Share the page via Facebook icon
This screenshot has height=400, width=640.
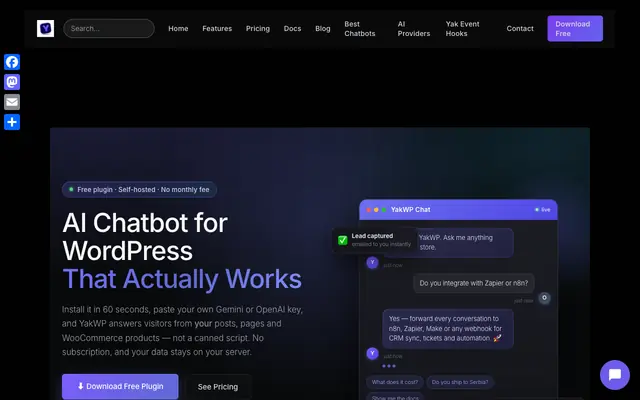12,62
